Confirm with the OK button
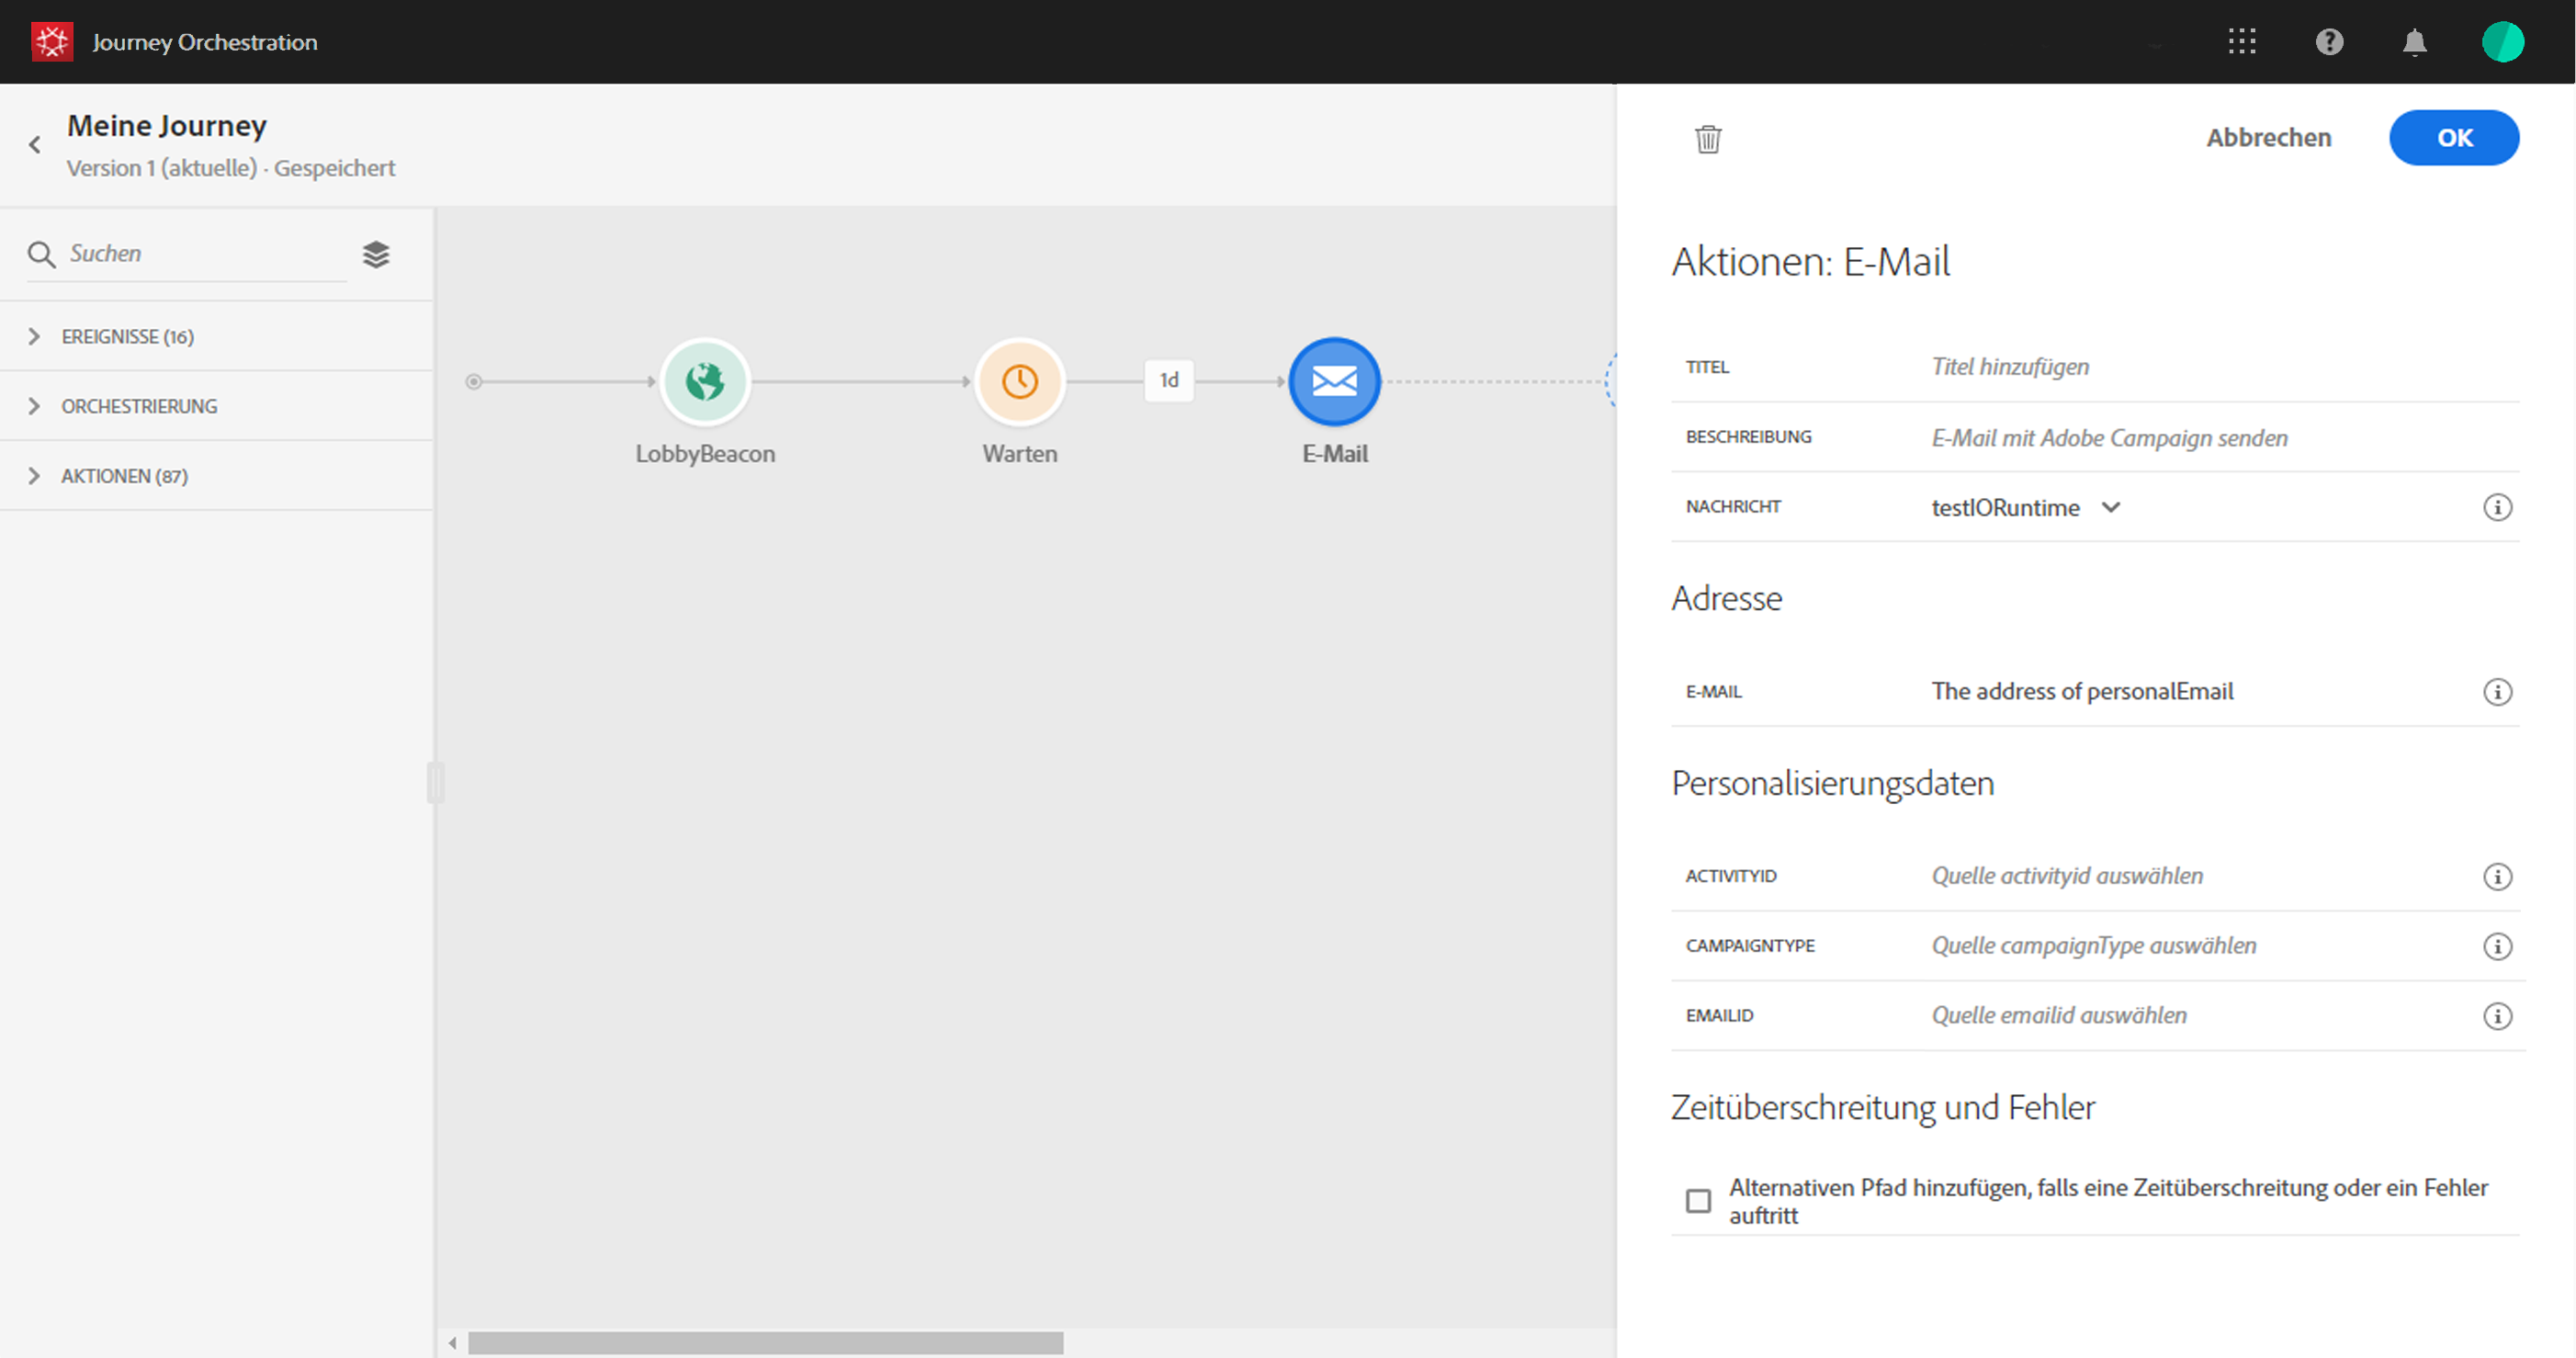The image size is (2576, 1358). [x=2453, y=138]
